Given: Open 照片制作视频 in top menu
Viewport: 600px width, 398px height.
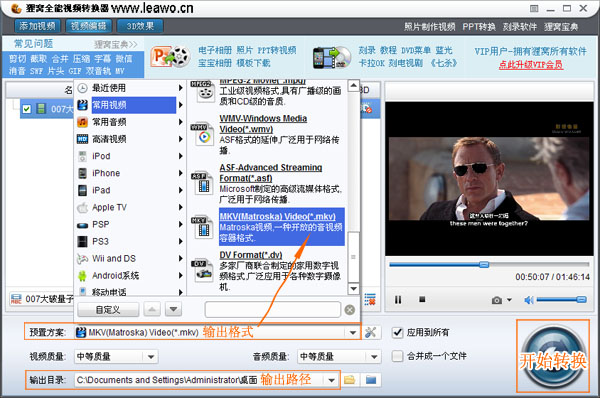Looking at the screenshot, I should click(430, 27).
